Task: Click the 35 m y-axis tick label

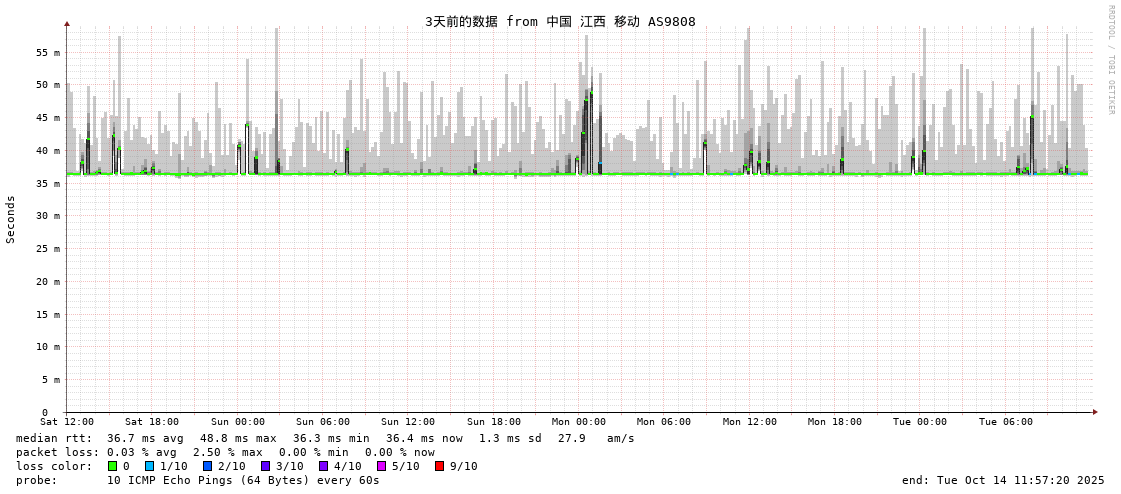Action: (49, 183)
